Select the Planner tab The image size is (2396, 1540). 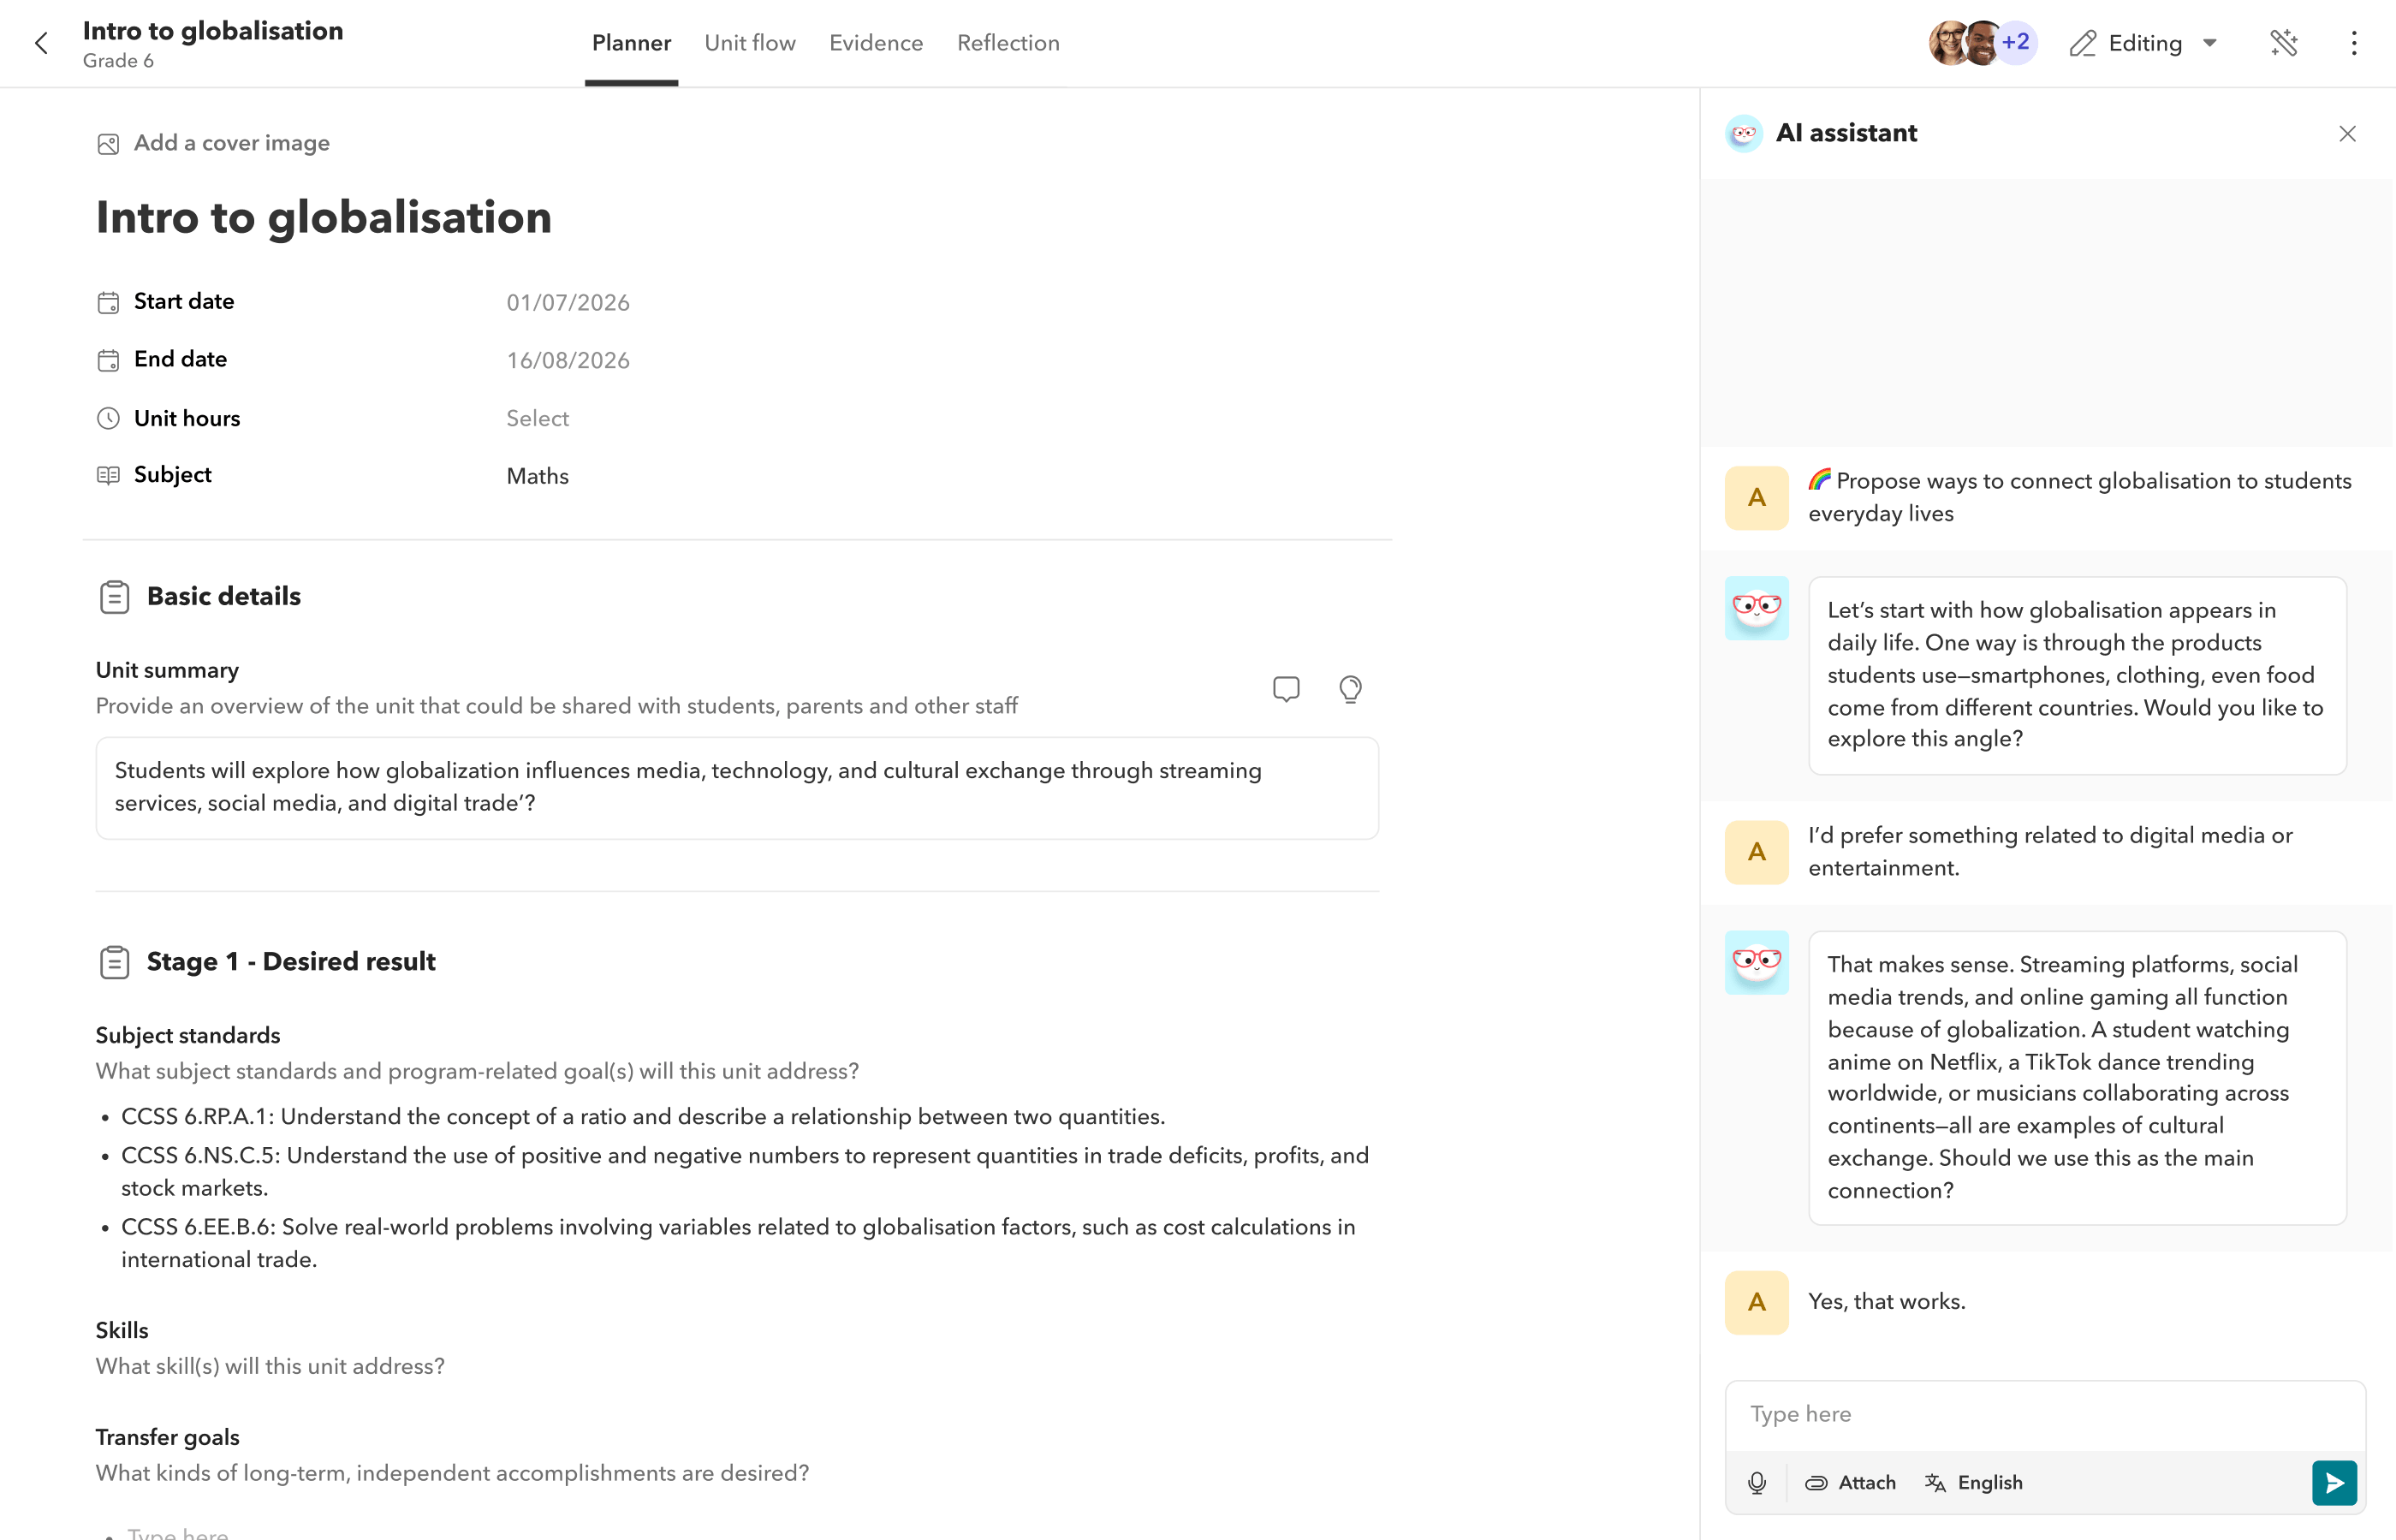[x=631, y=43]
